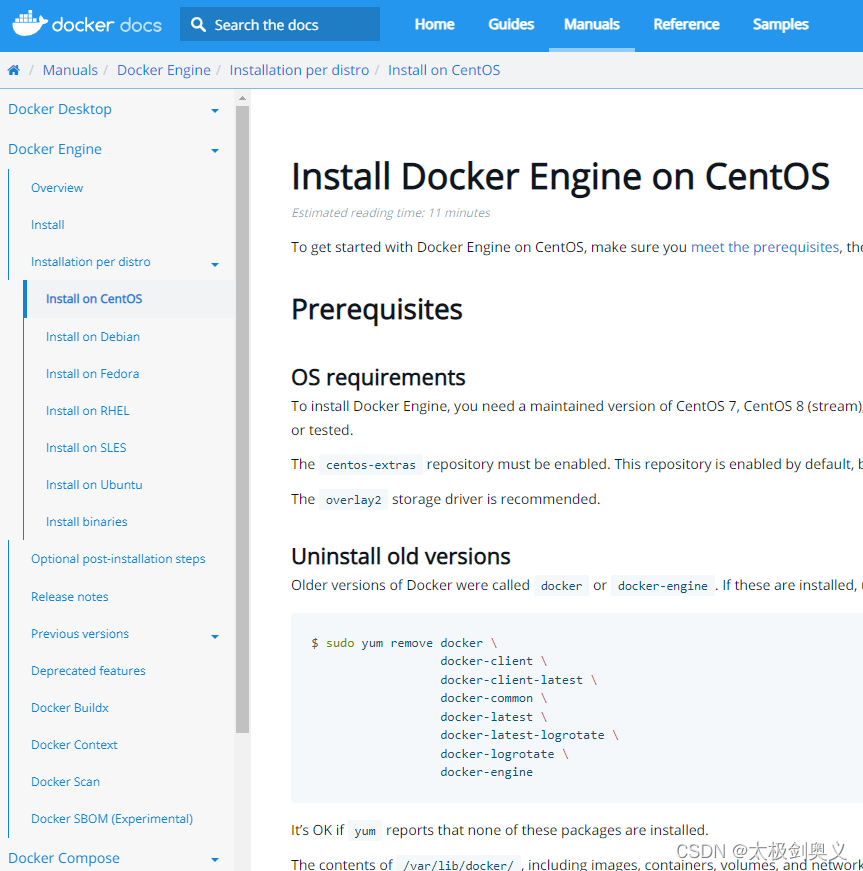The height and width of the screenshot is (871, 863).
Task: Collapse Docker Engine sidebar arrow
Action: (x=215, y=151)
